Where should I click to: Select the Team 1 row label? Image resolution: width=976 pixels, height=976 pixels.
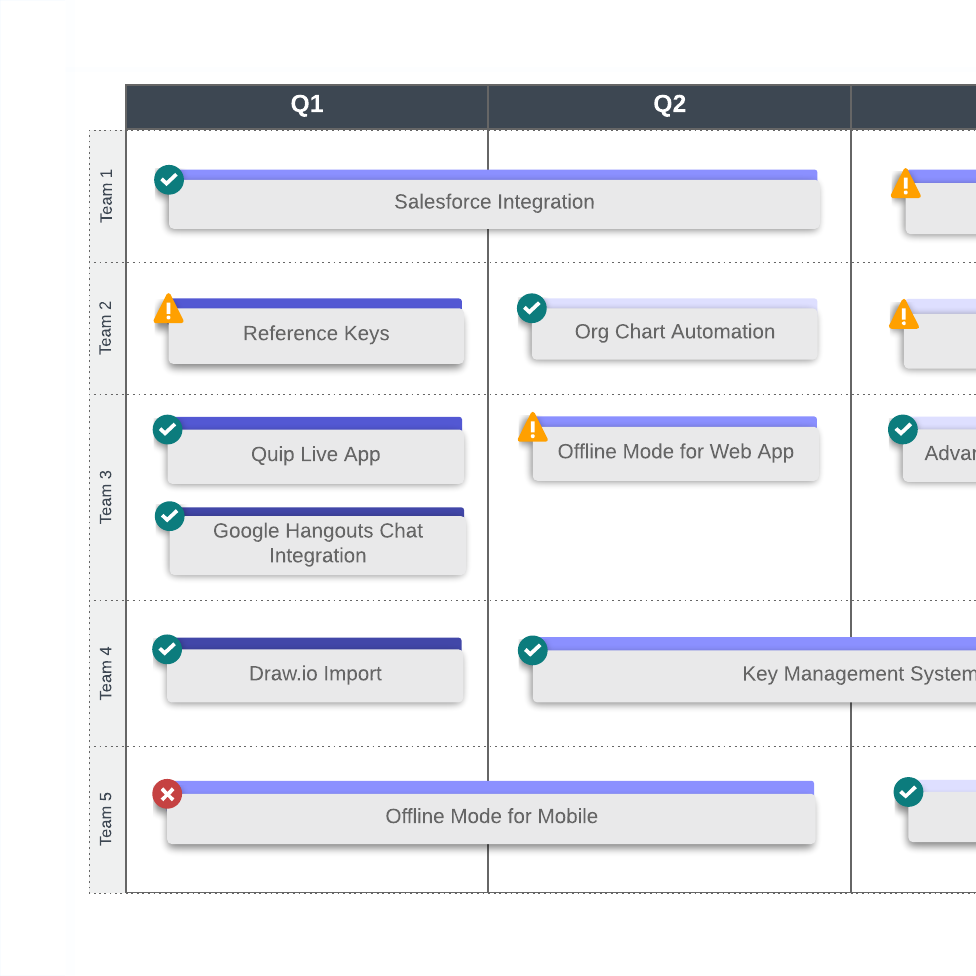tap(107, 196)
